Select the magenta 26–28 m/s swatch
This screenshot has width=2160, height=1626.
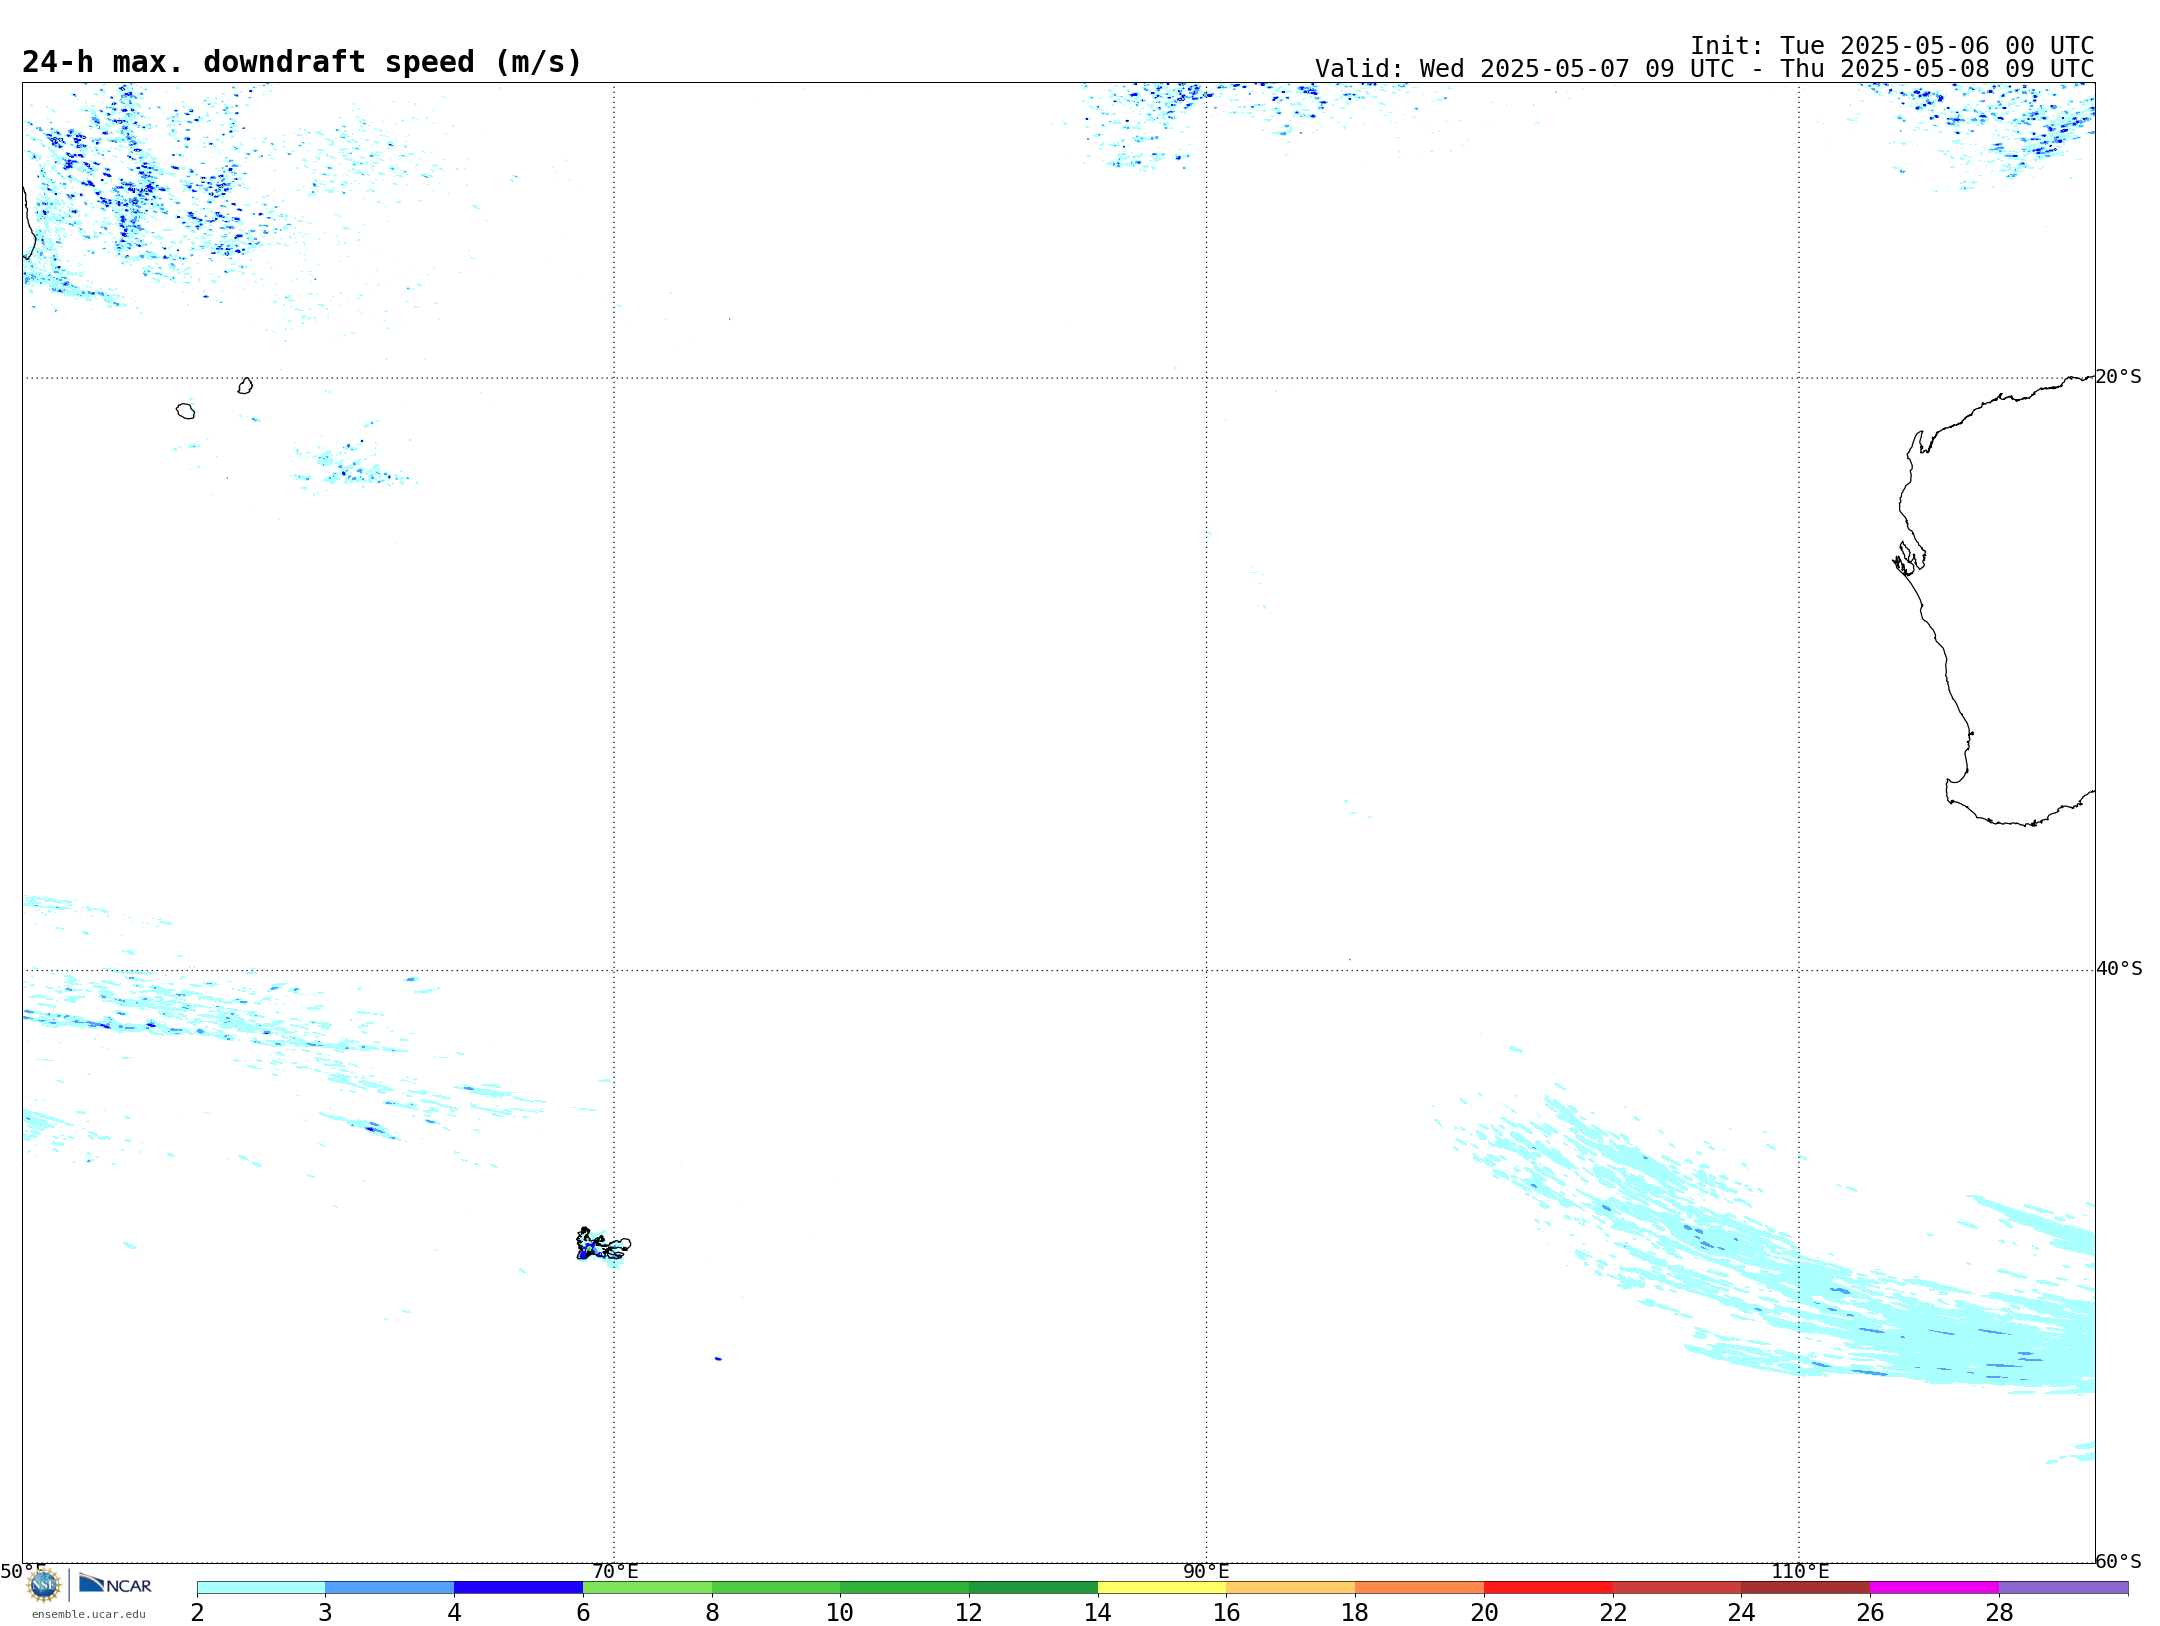(1934, 1588)
